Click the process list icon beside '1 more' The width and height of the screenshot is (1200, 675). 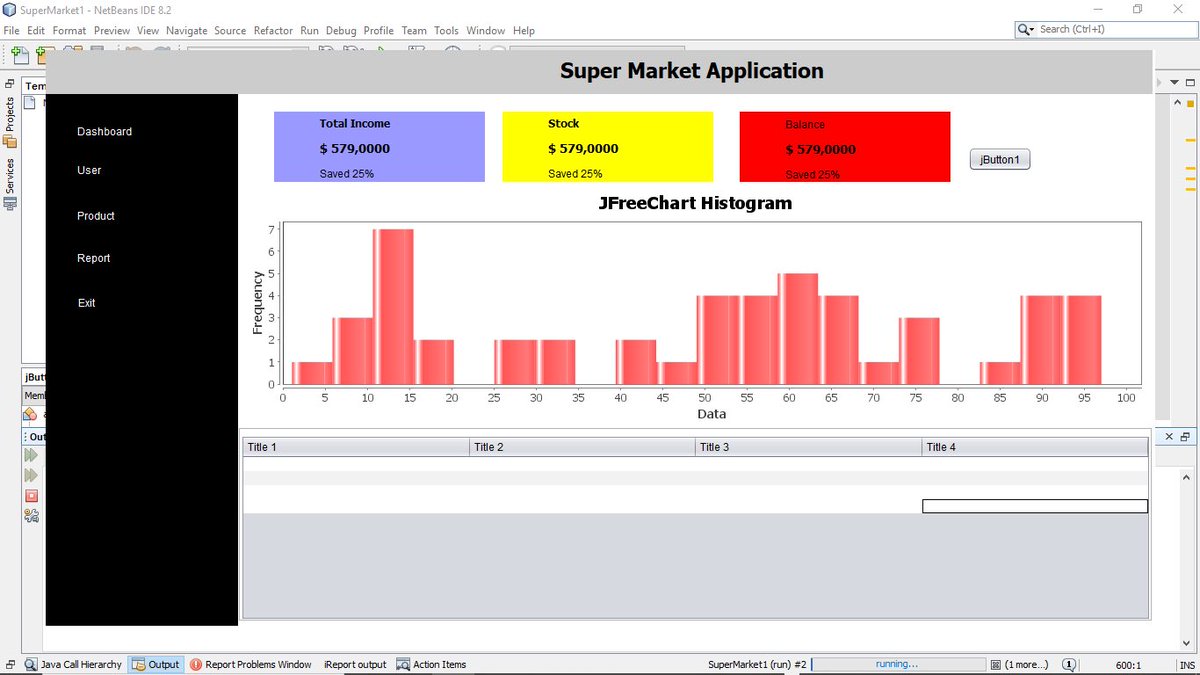coord(995,664)
